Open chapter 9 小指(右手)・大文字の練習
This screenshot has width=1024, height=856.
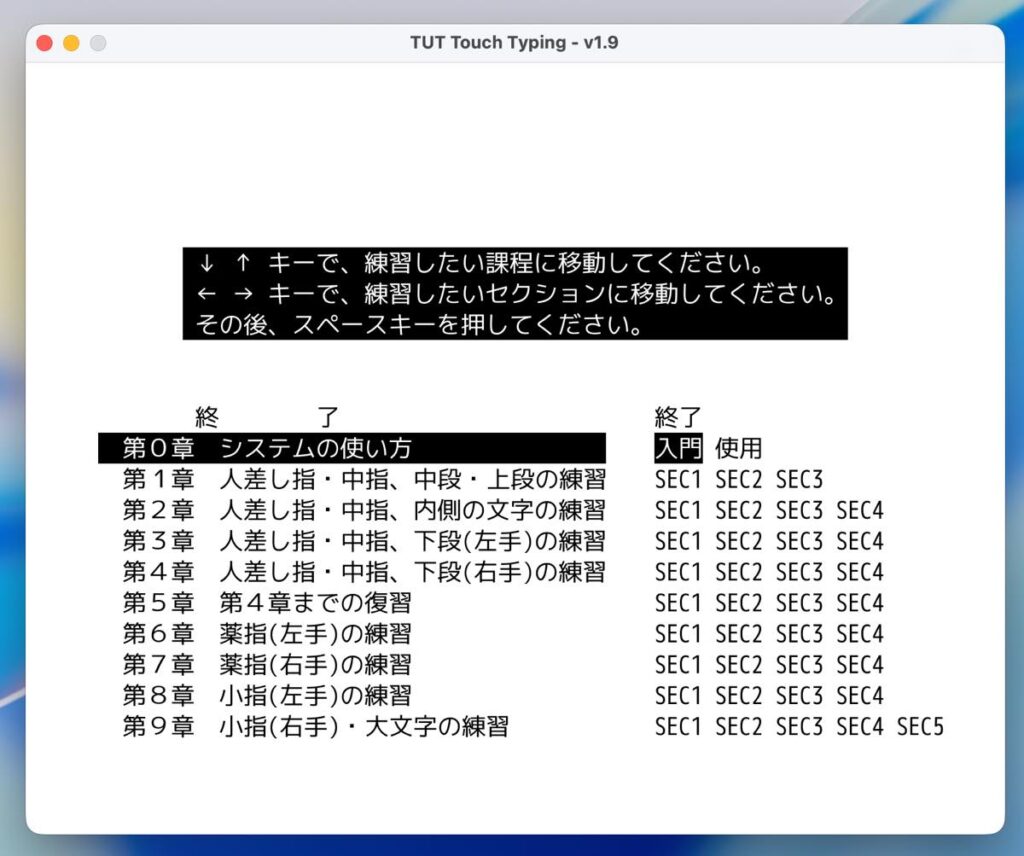tap(315, 727)
